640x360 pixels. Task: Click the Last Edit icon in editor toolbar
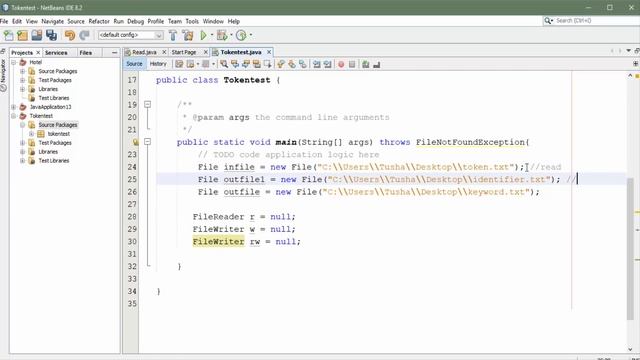point(179,64)
